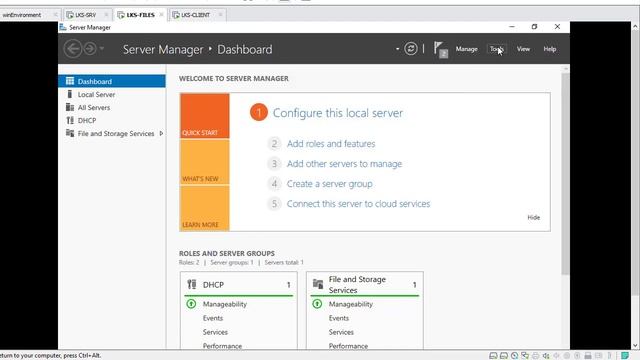
Task: Click the Dashboard sidebar icon
Action: click(x=70, y=81)
